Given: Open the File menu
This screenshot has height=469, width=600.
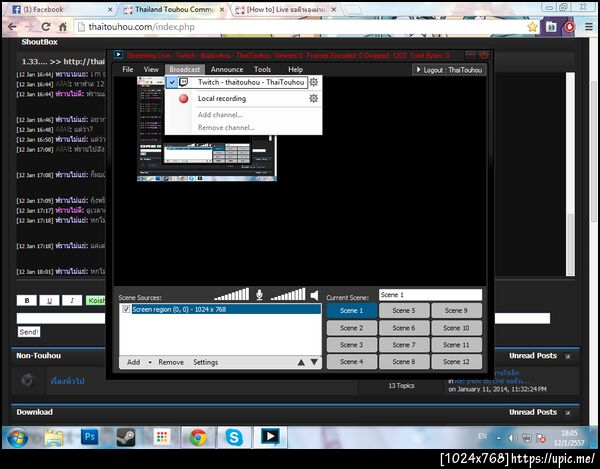Looking at the screenshot, I should (128, 69).
